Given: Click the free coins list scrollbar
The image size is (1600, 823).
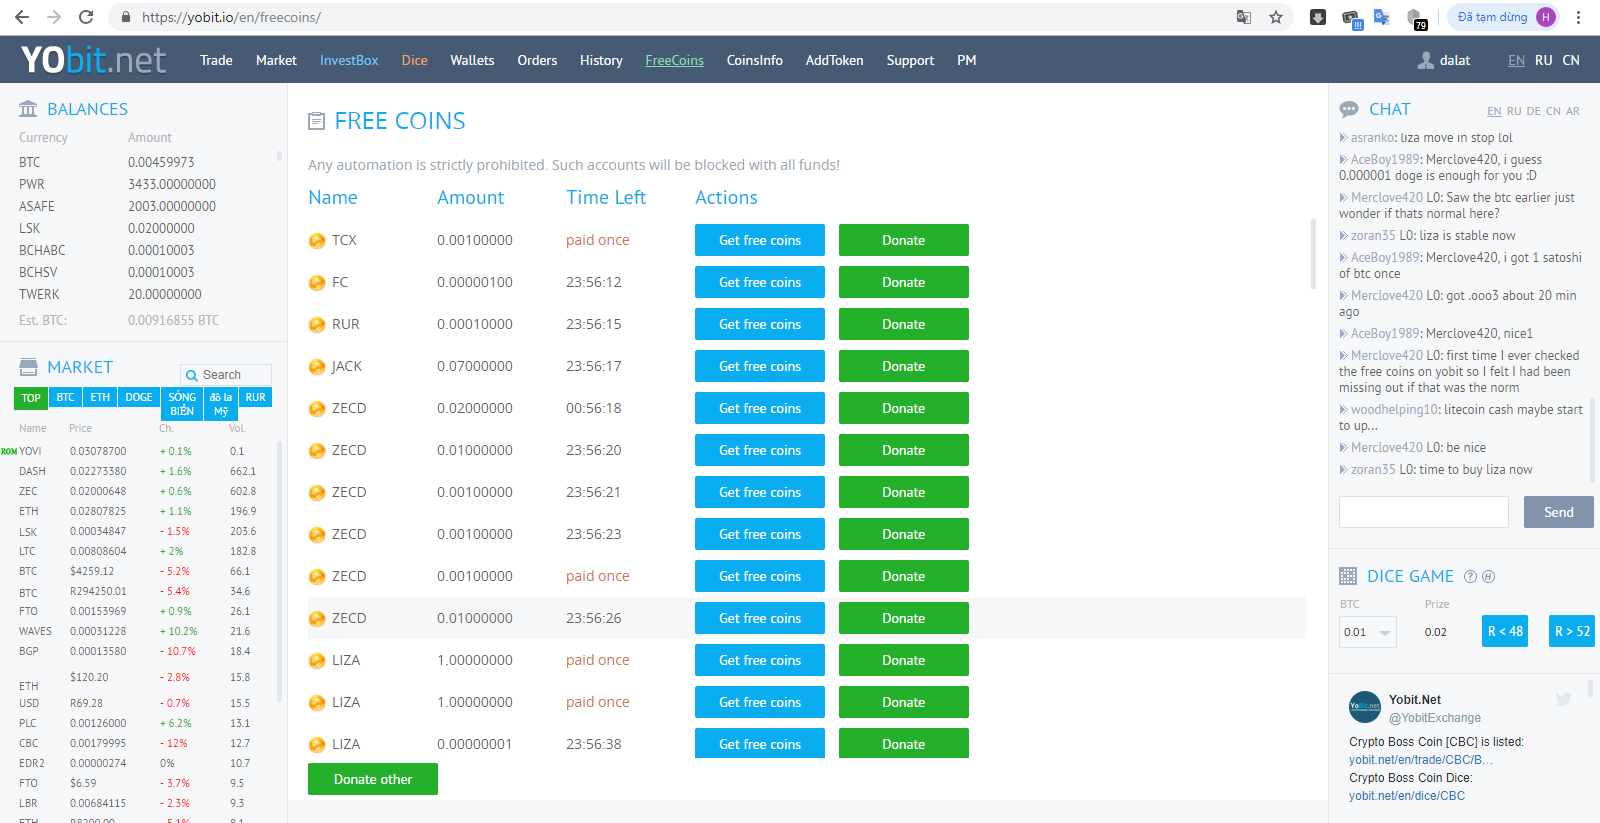Looking at the screenshot, I should pos(1313,254).
